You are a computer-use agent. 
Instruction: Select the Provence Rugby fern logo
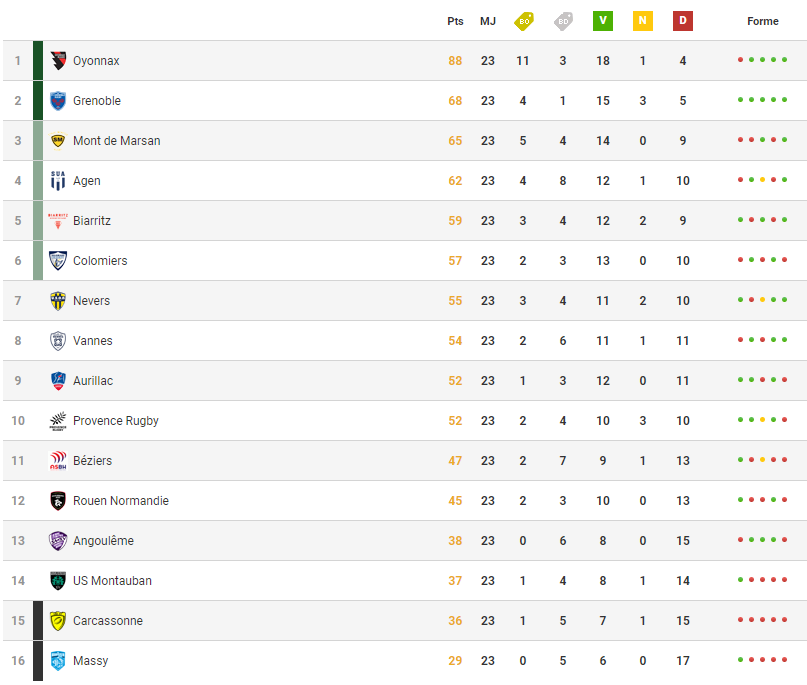click(58, 421)
